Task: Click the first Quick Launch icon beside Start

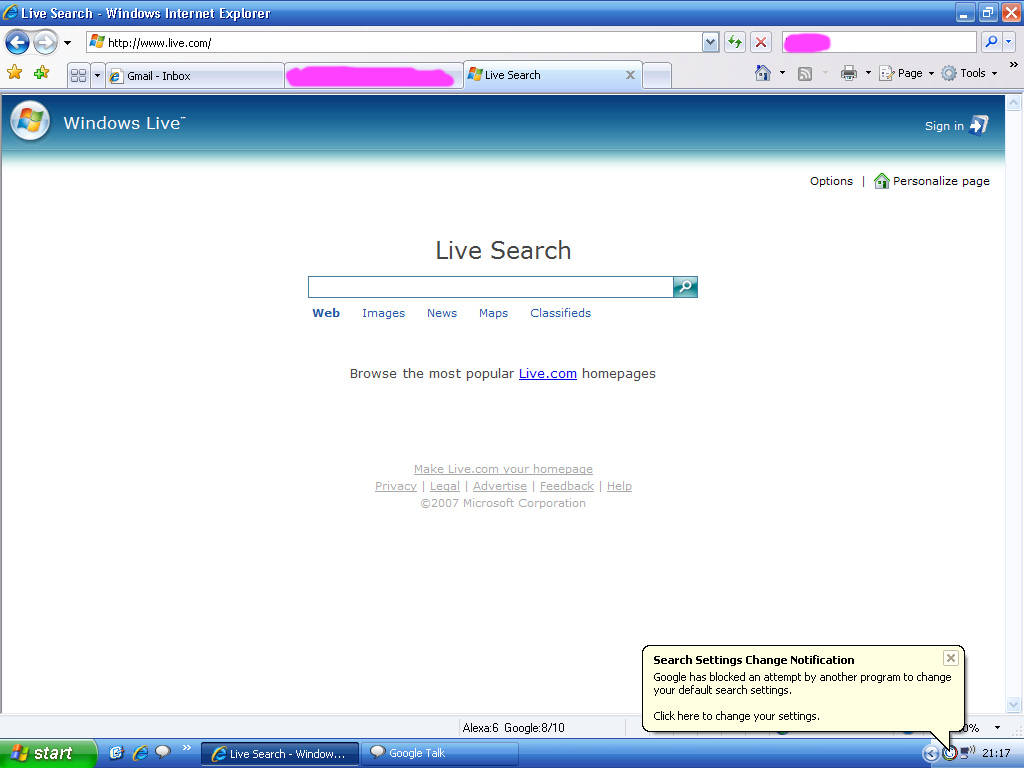Action: 116,752
